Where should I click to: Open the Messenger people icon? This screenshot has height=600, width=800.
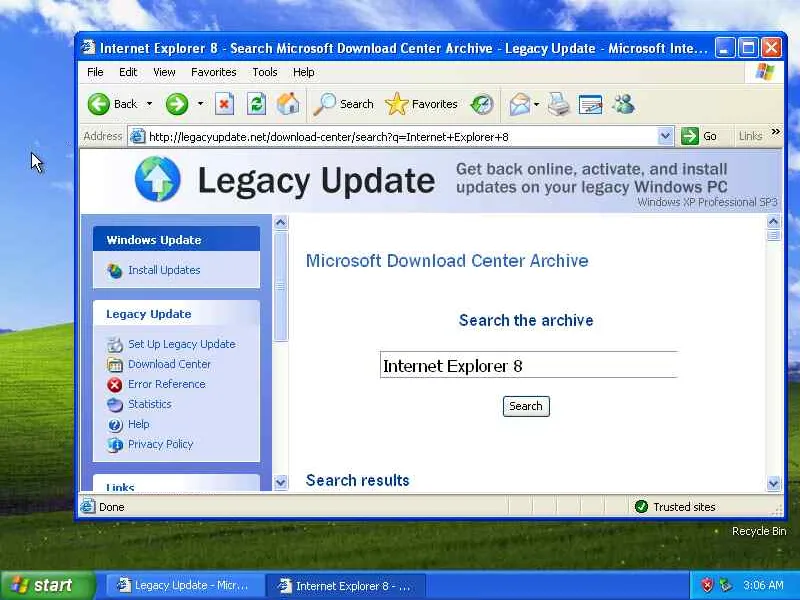click(623, 104)
